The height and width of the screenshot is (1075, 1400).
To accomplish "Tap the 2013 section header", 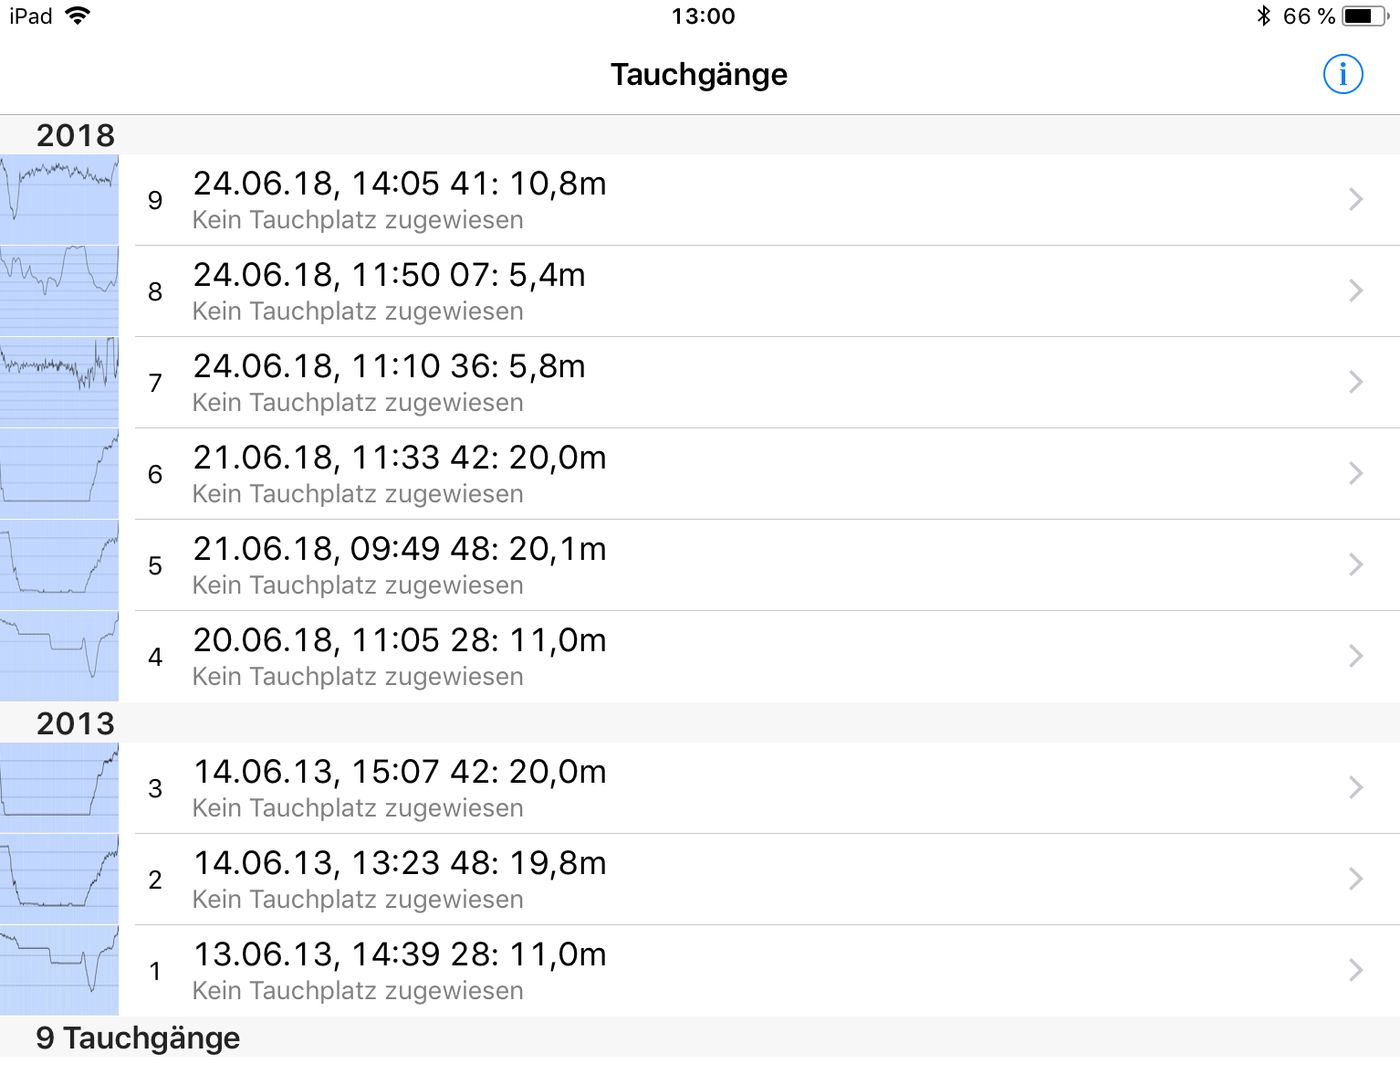I will point(76,723).
